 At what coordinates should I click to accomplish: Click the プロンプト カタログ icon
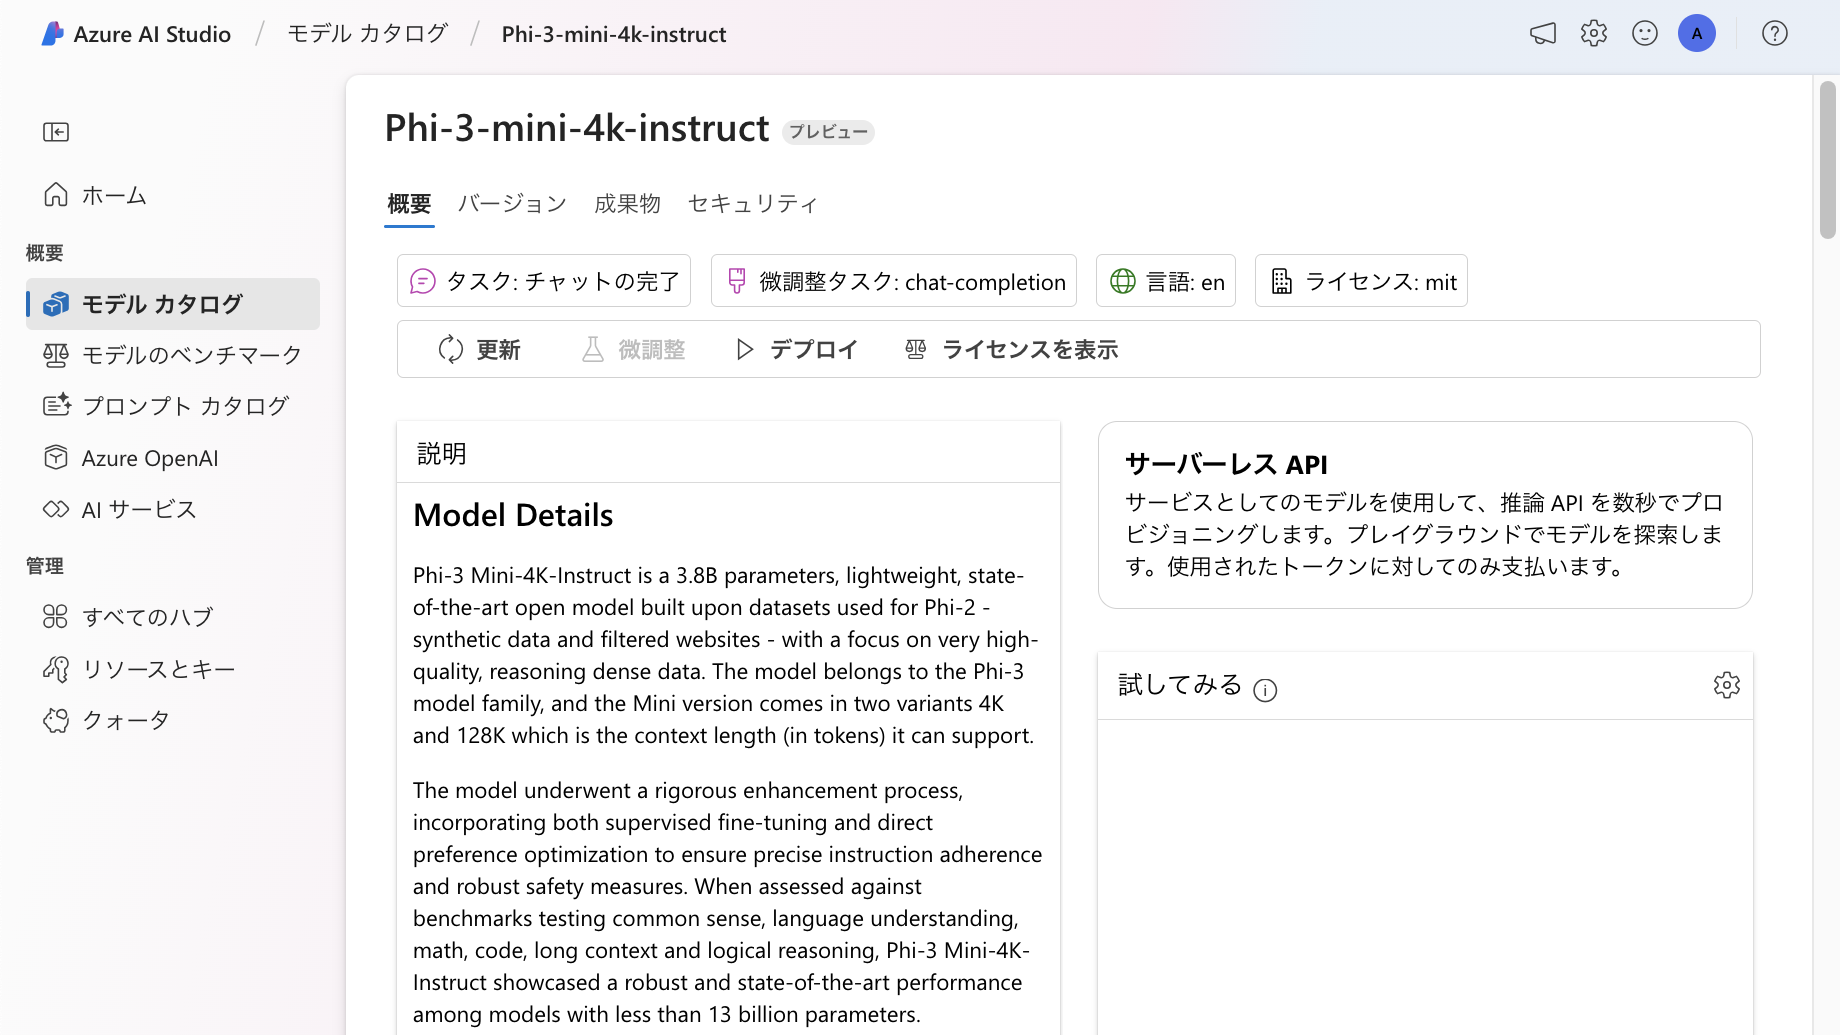[x=56, y=405]
